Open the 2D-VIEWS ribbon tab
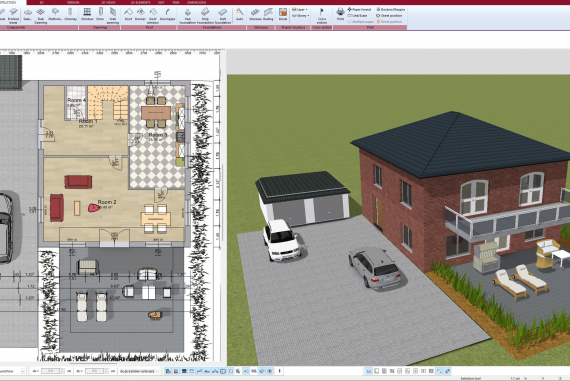 108,2
